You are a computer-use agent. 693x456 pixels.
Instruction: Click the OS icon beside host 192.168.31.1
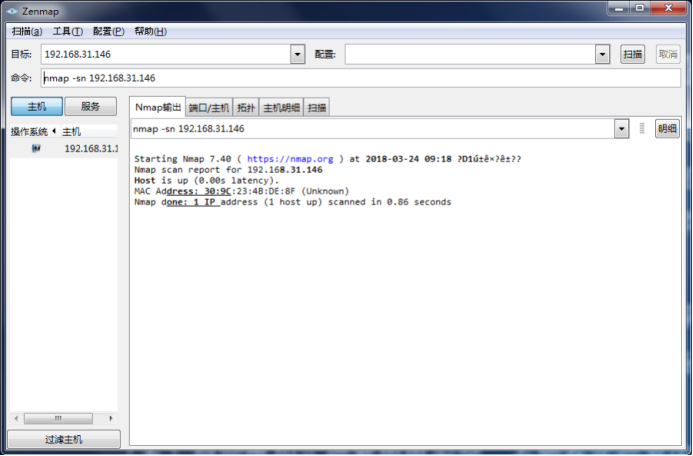(36, 148)
